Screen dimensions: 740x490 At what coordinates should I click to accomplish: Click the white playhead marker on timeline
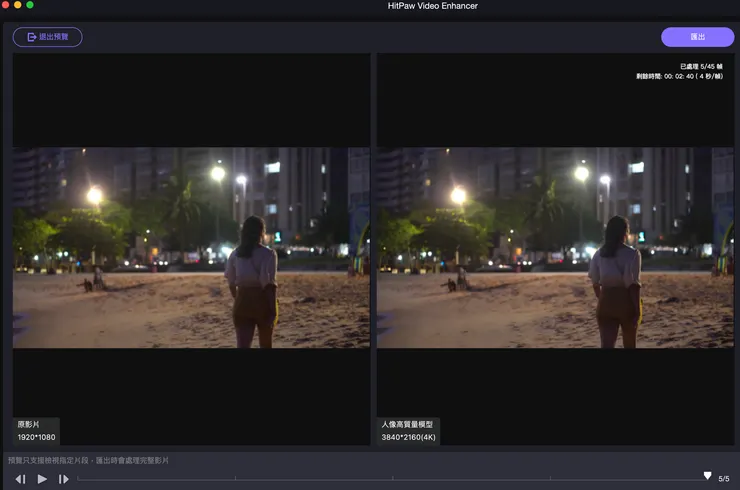707,475
